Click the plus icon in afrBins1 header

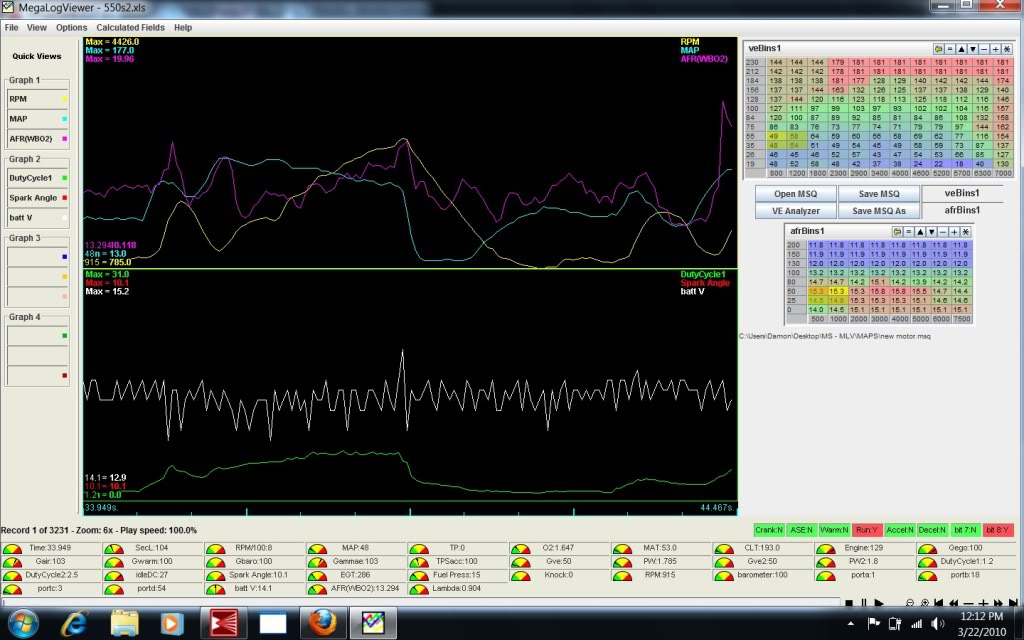954,232
